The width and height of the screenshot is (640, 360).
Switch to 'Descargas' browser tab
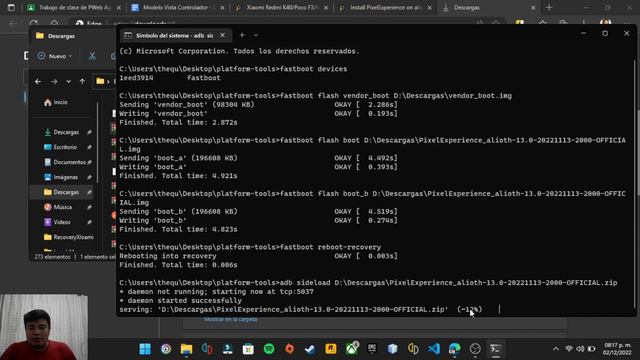(x=488, y=8)
